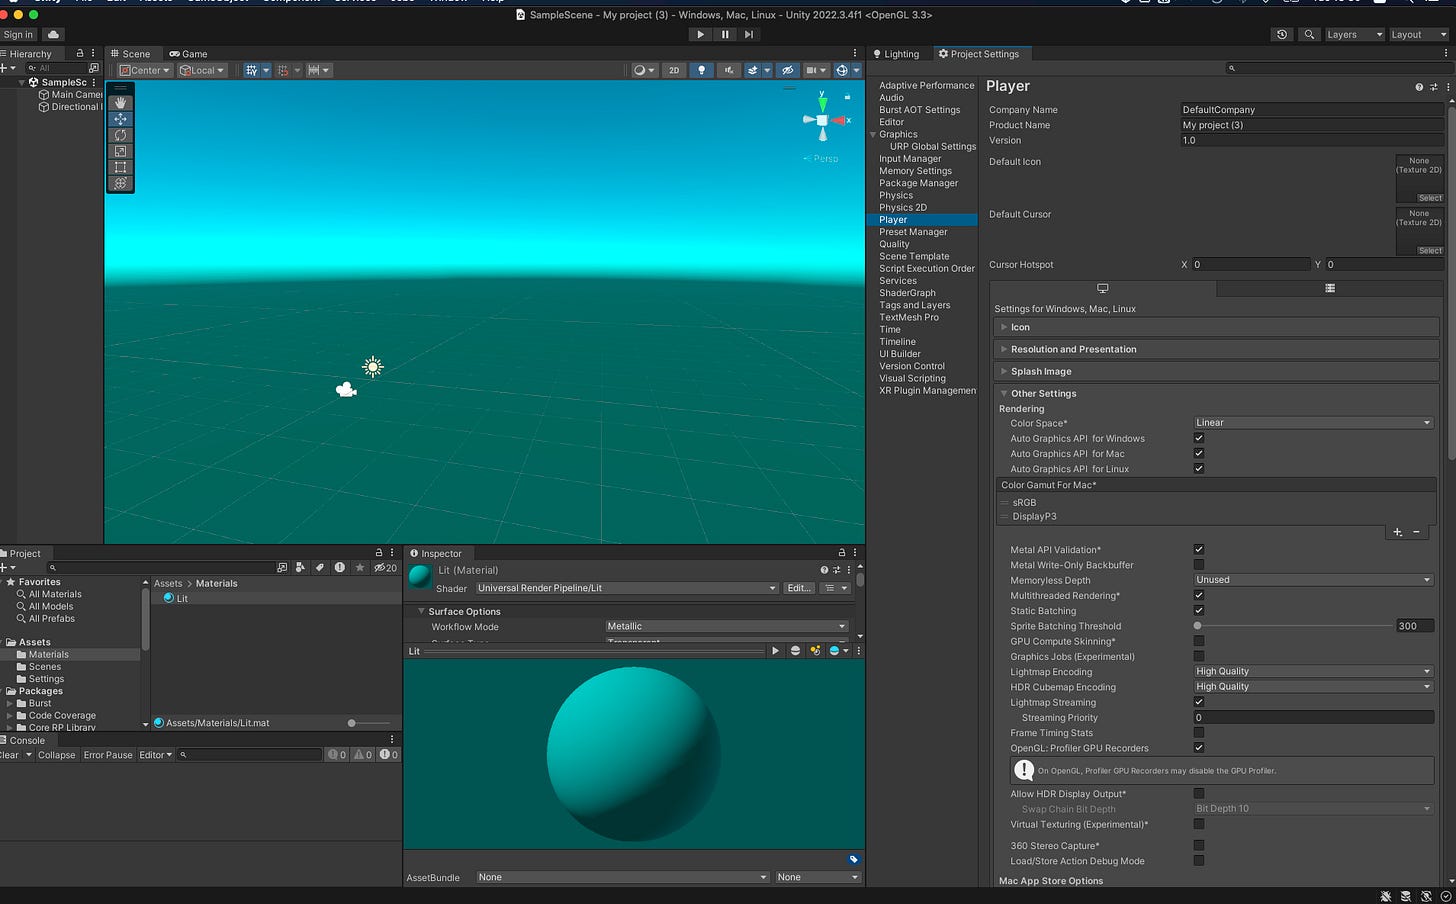Open the cloud services icon

click(x=53, y=34)
